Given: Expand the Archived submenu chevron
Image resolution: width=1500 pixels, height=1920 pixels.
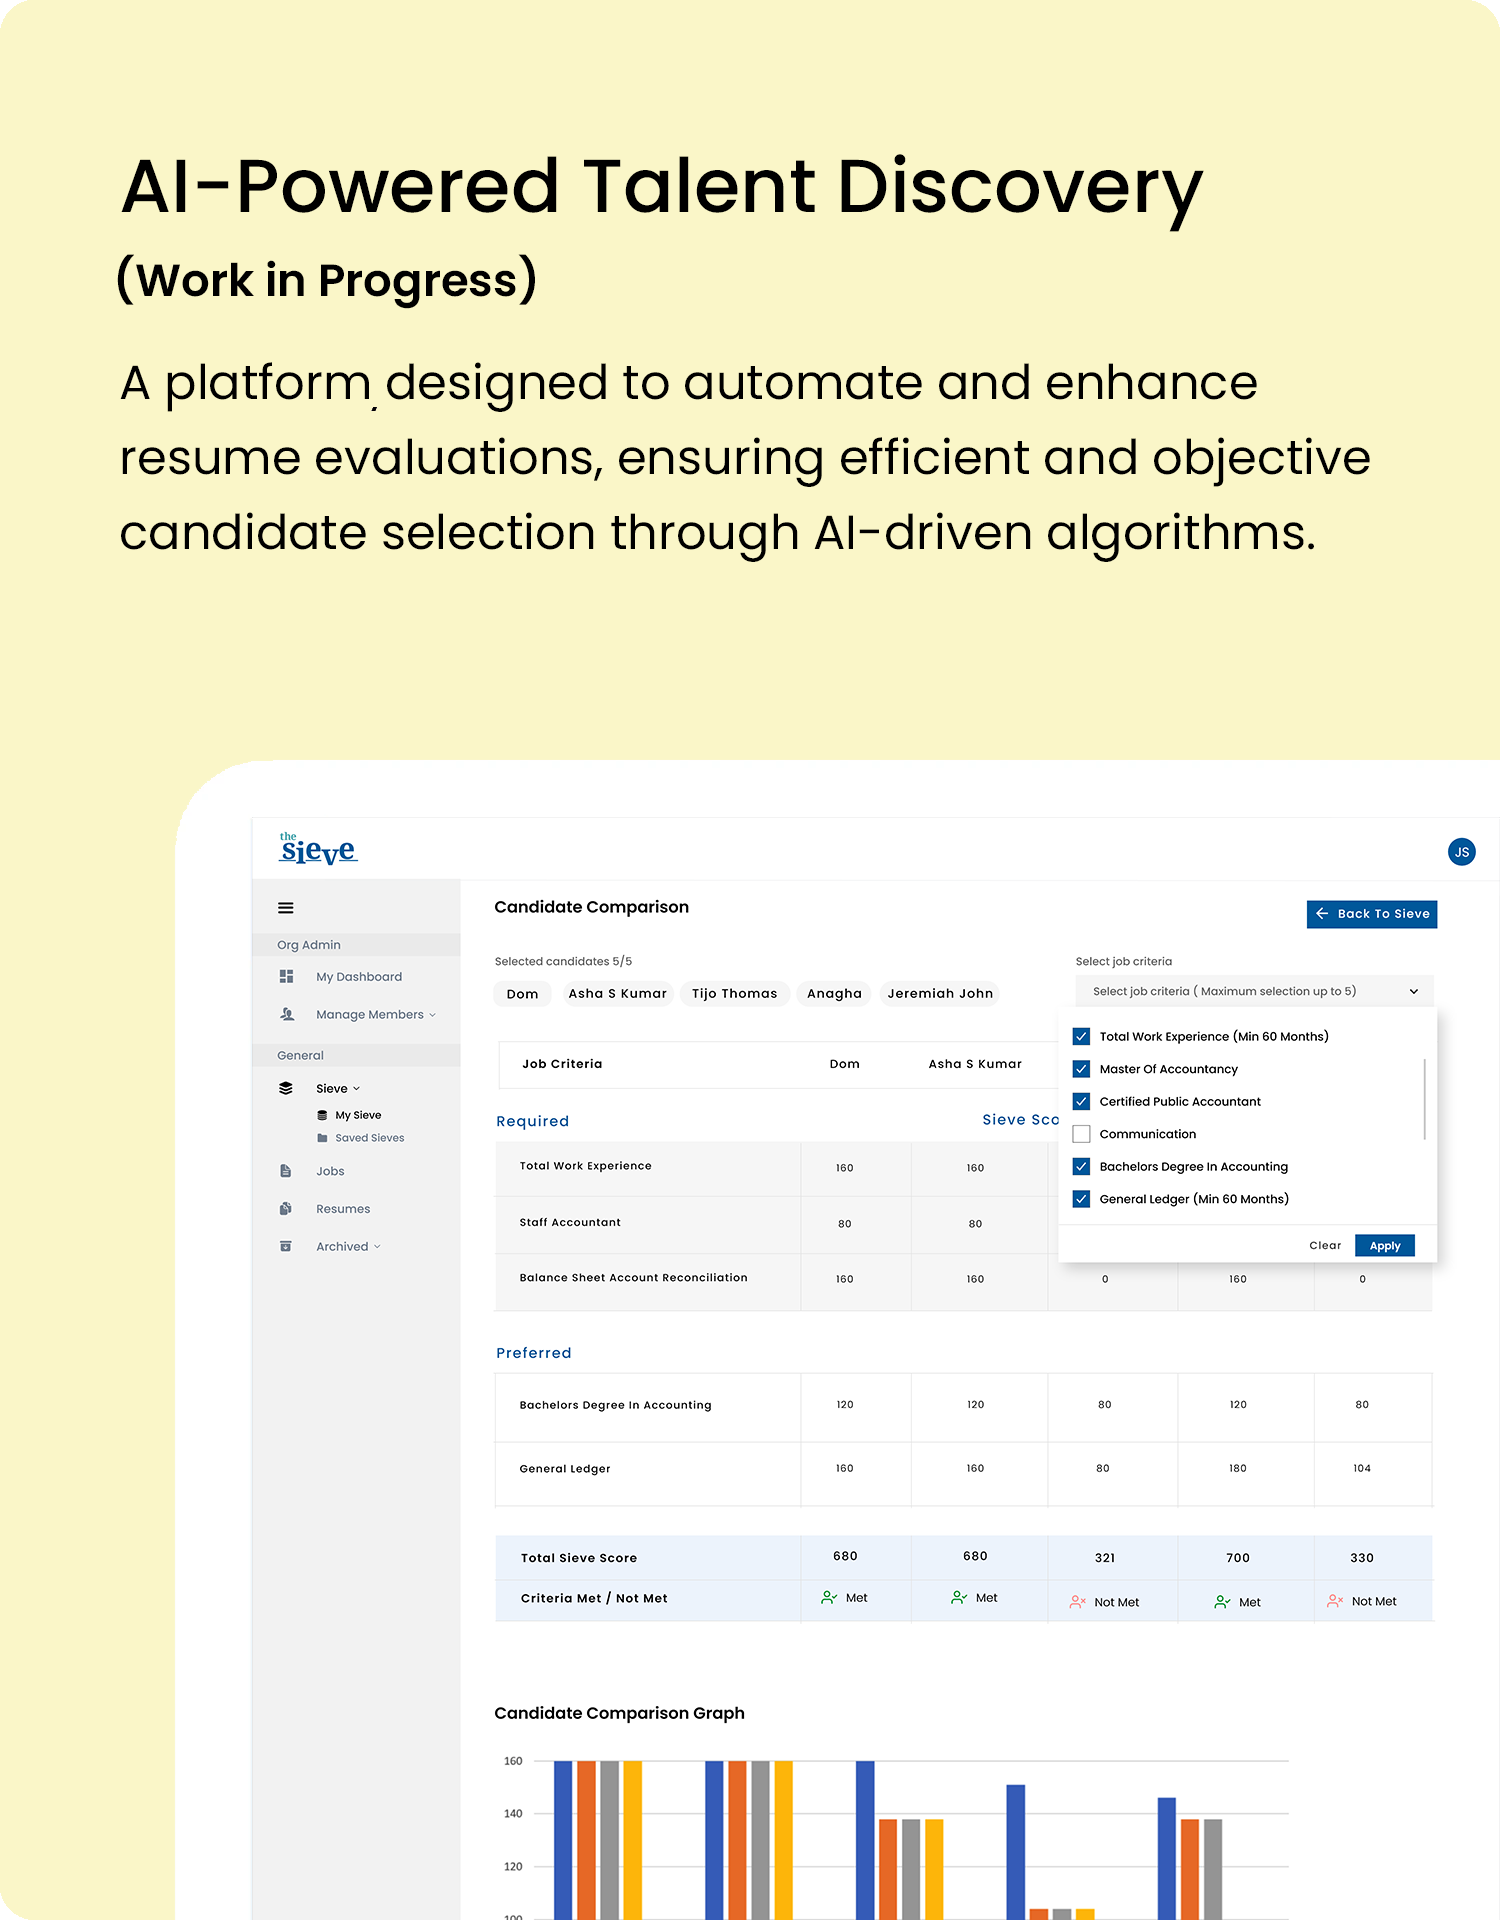Looking at the screenshot, I should pos(377,1247).
